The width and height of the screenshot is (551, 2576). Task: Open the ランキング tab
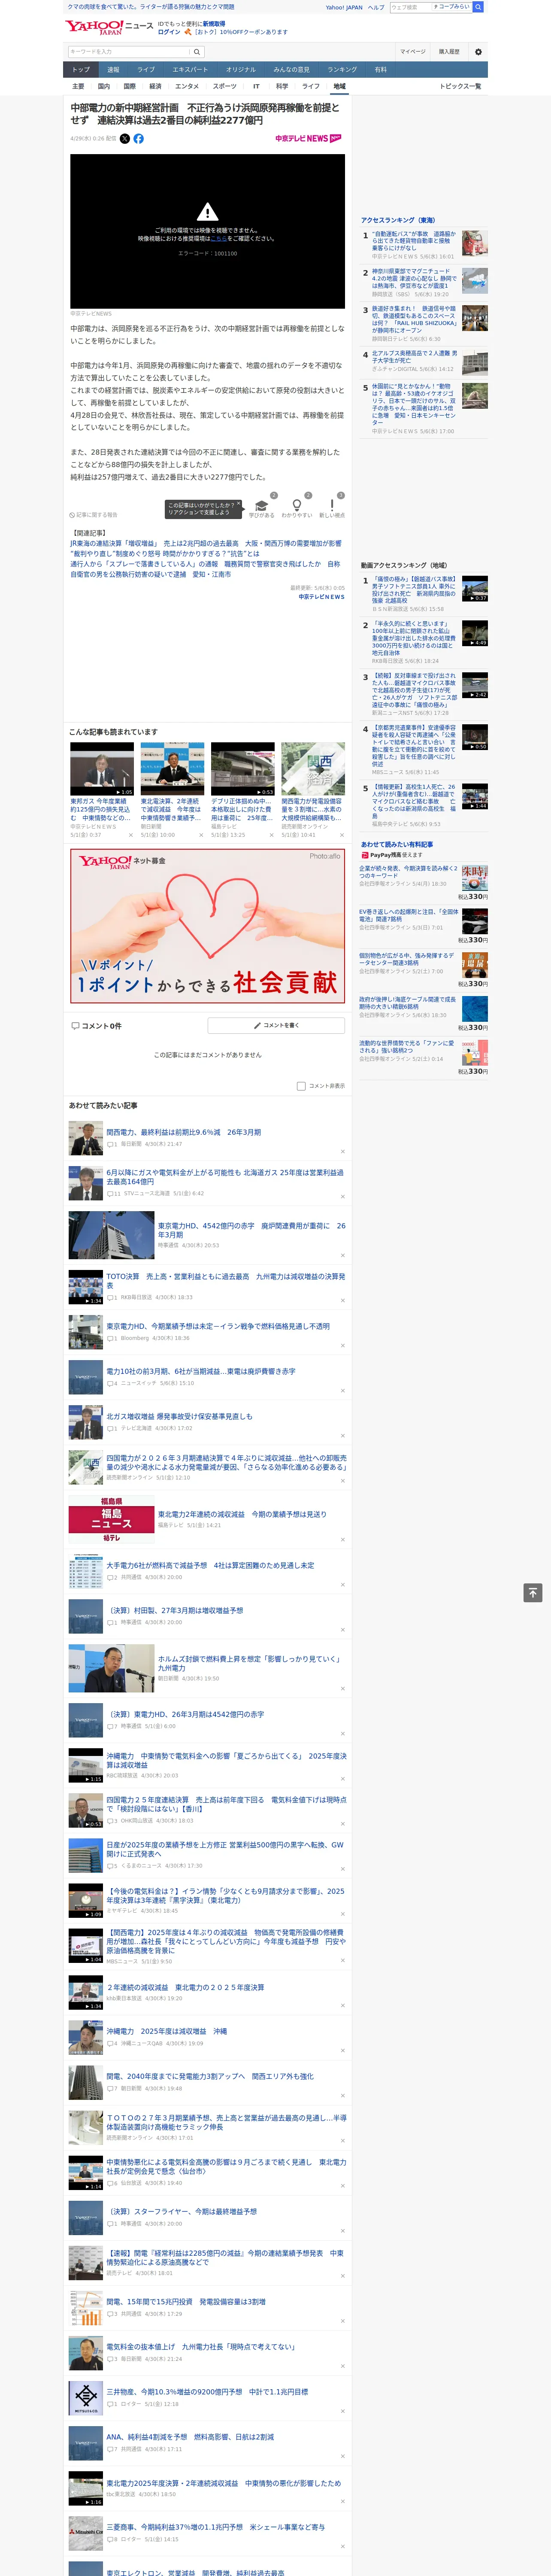pyautogui.click(x=342, y=70)
